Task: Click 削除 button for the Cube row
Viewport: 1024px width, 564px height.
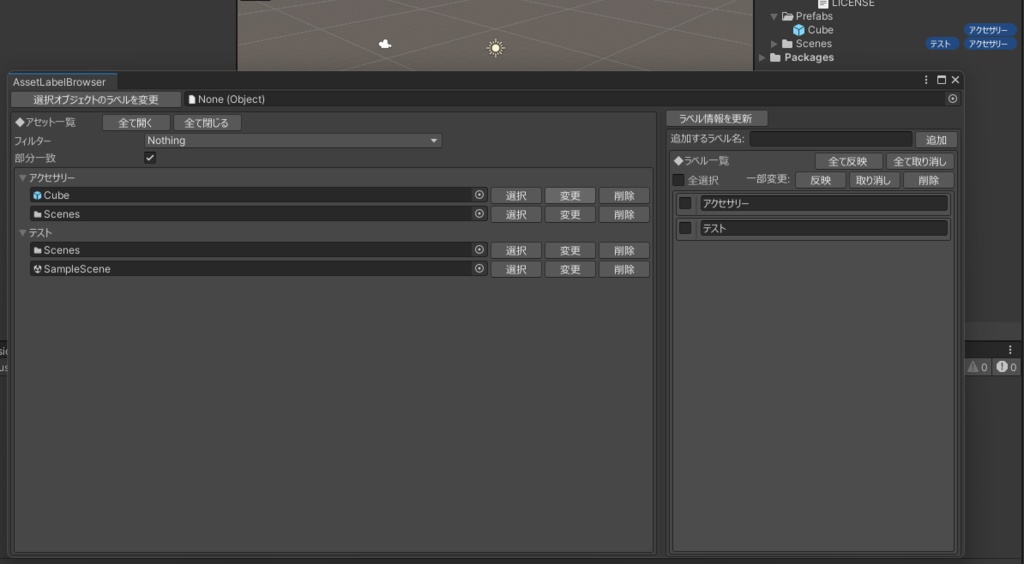Action: coord(624,196)
